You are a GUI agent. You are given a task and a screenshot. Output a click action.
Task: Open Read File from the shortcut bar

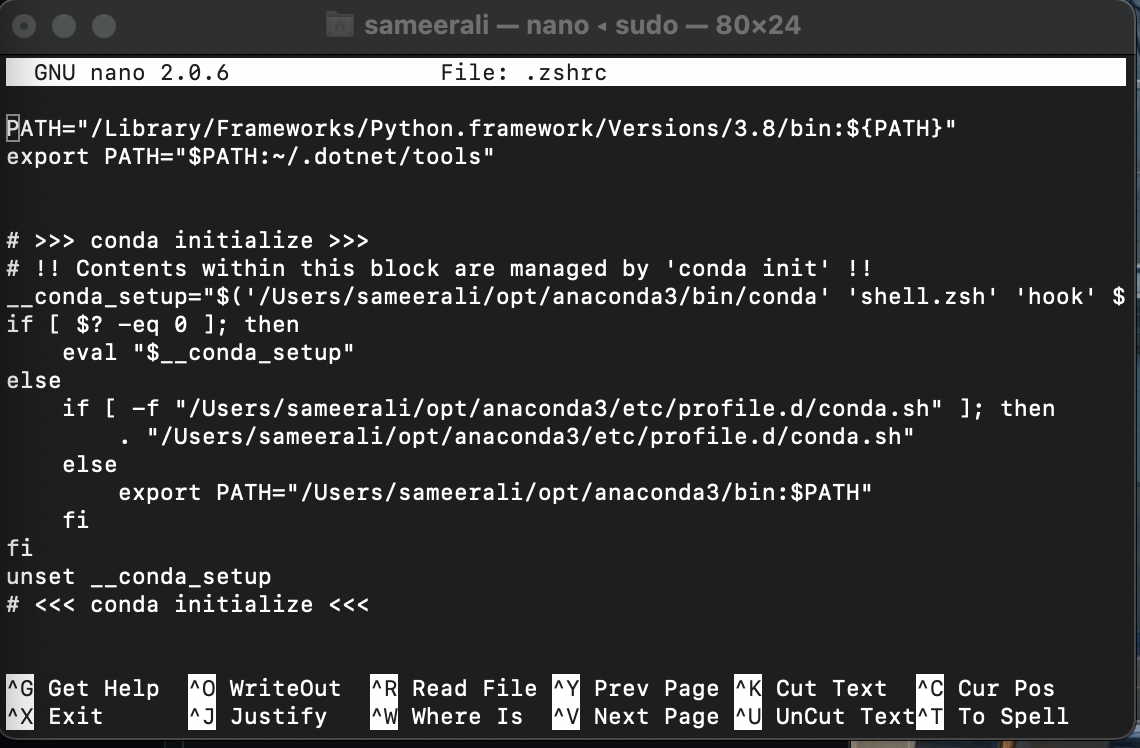coord(474,688)
